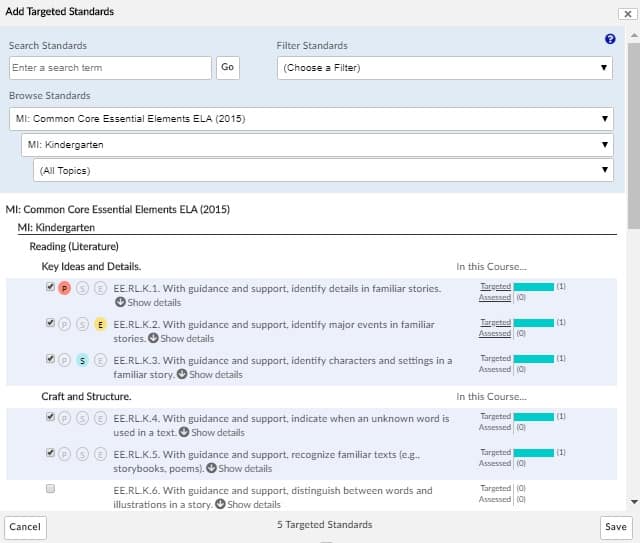Image resolution: width=640 pixels, height=543 pixels.
Task: Click the 'Craft and Structure.' heading
Action: coord(86,396)
